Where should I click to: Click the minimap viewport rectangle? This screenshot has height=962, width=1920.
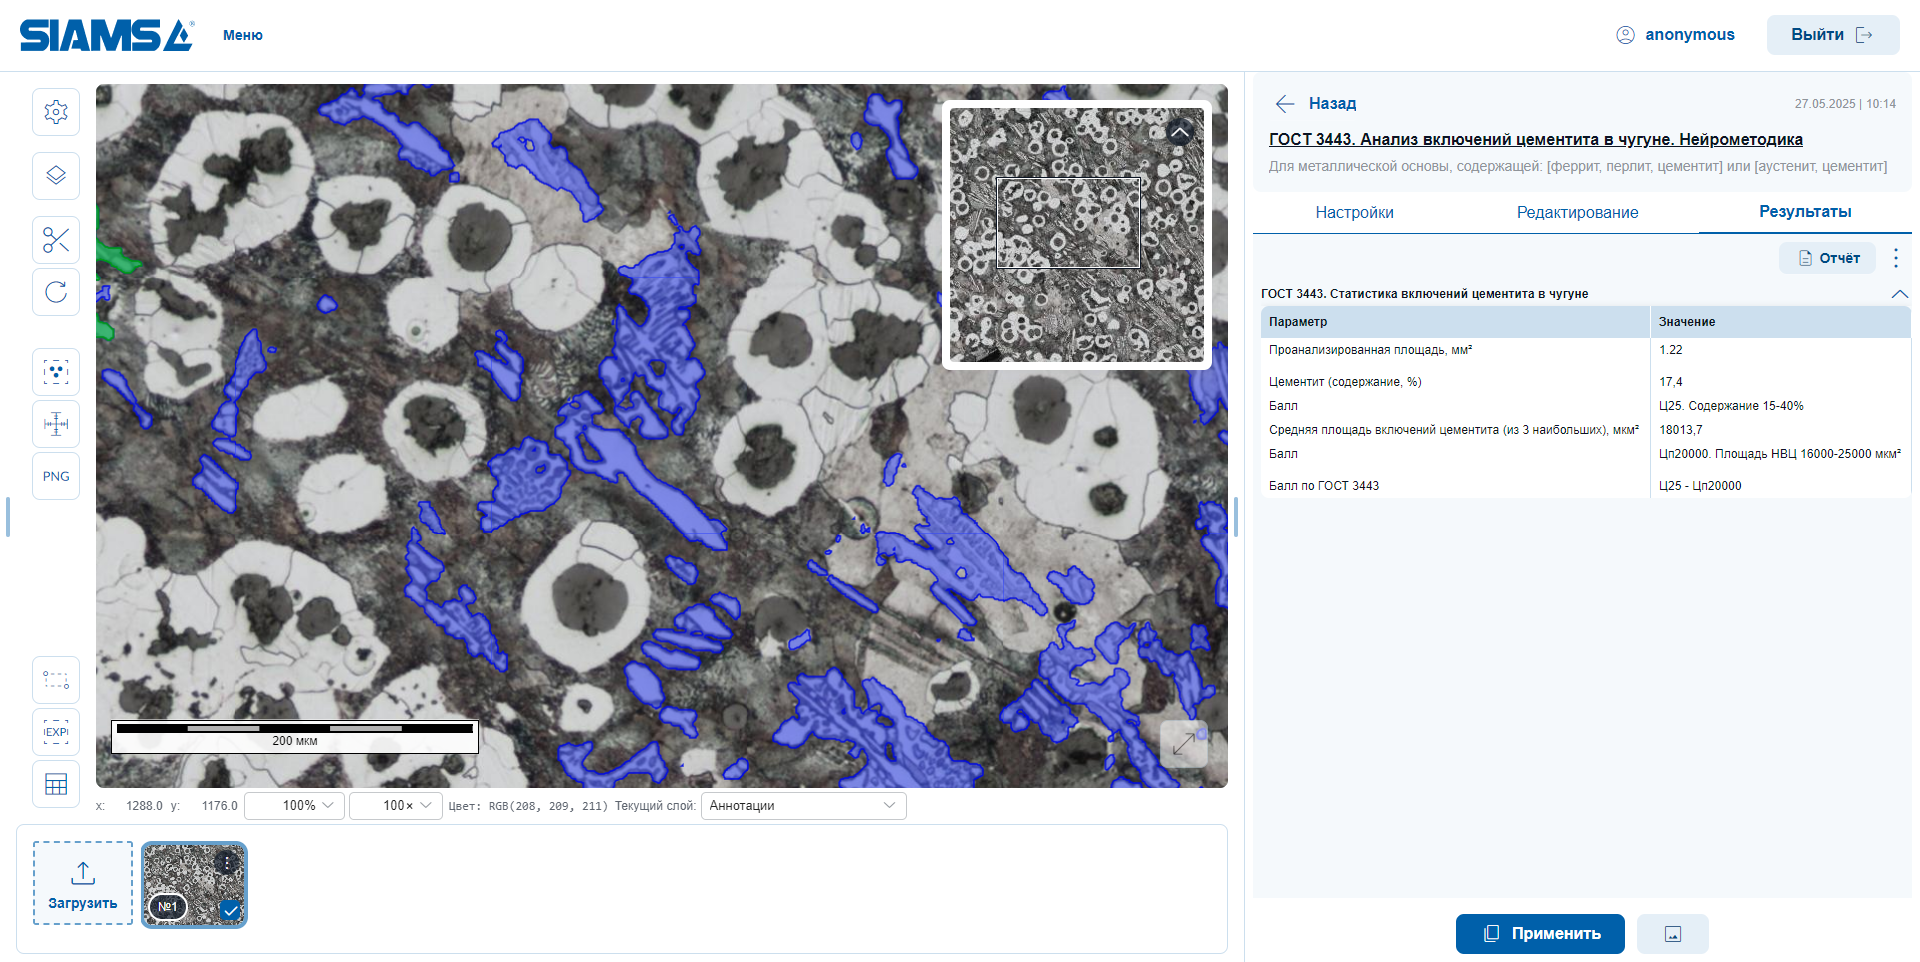(1068, 223)
